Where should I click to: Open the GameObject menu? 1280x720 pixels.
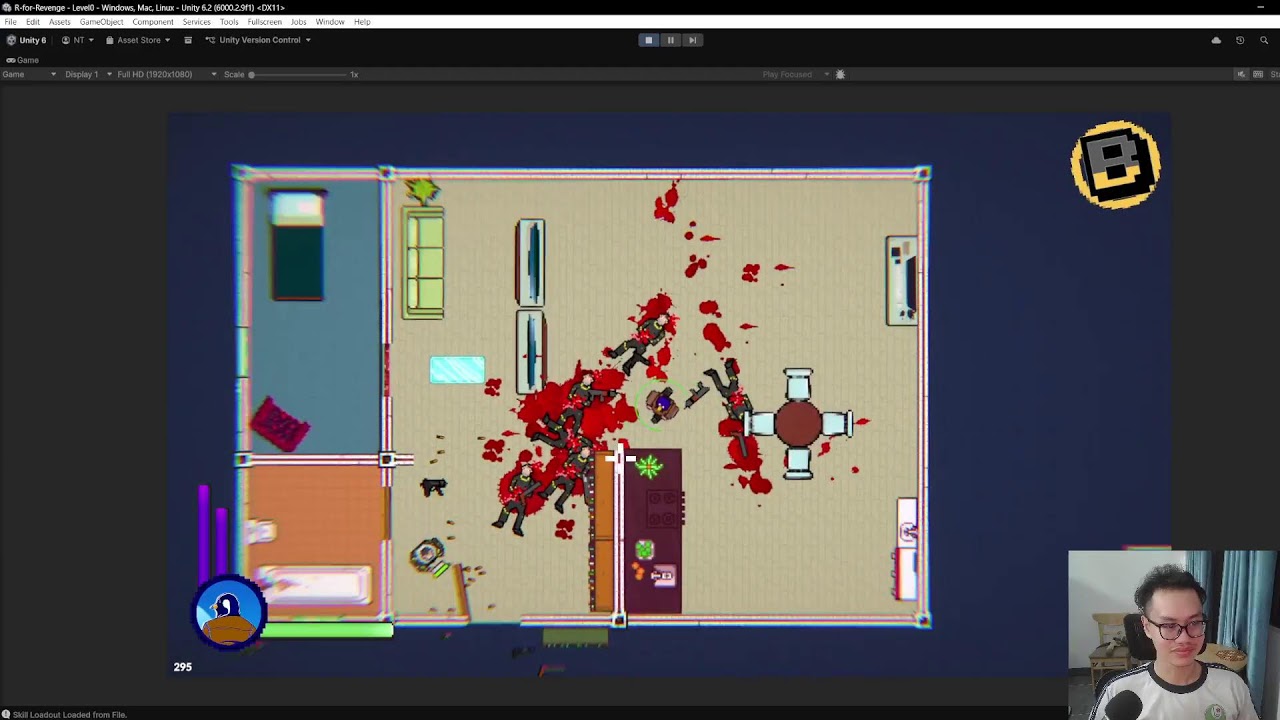(101, 22)
